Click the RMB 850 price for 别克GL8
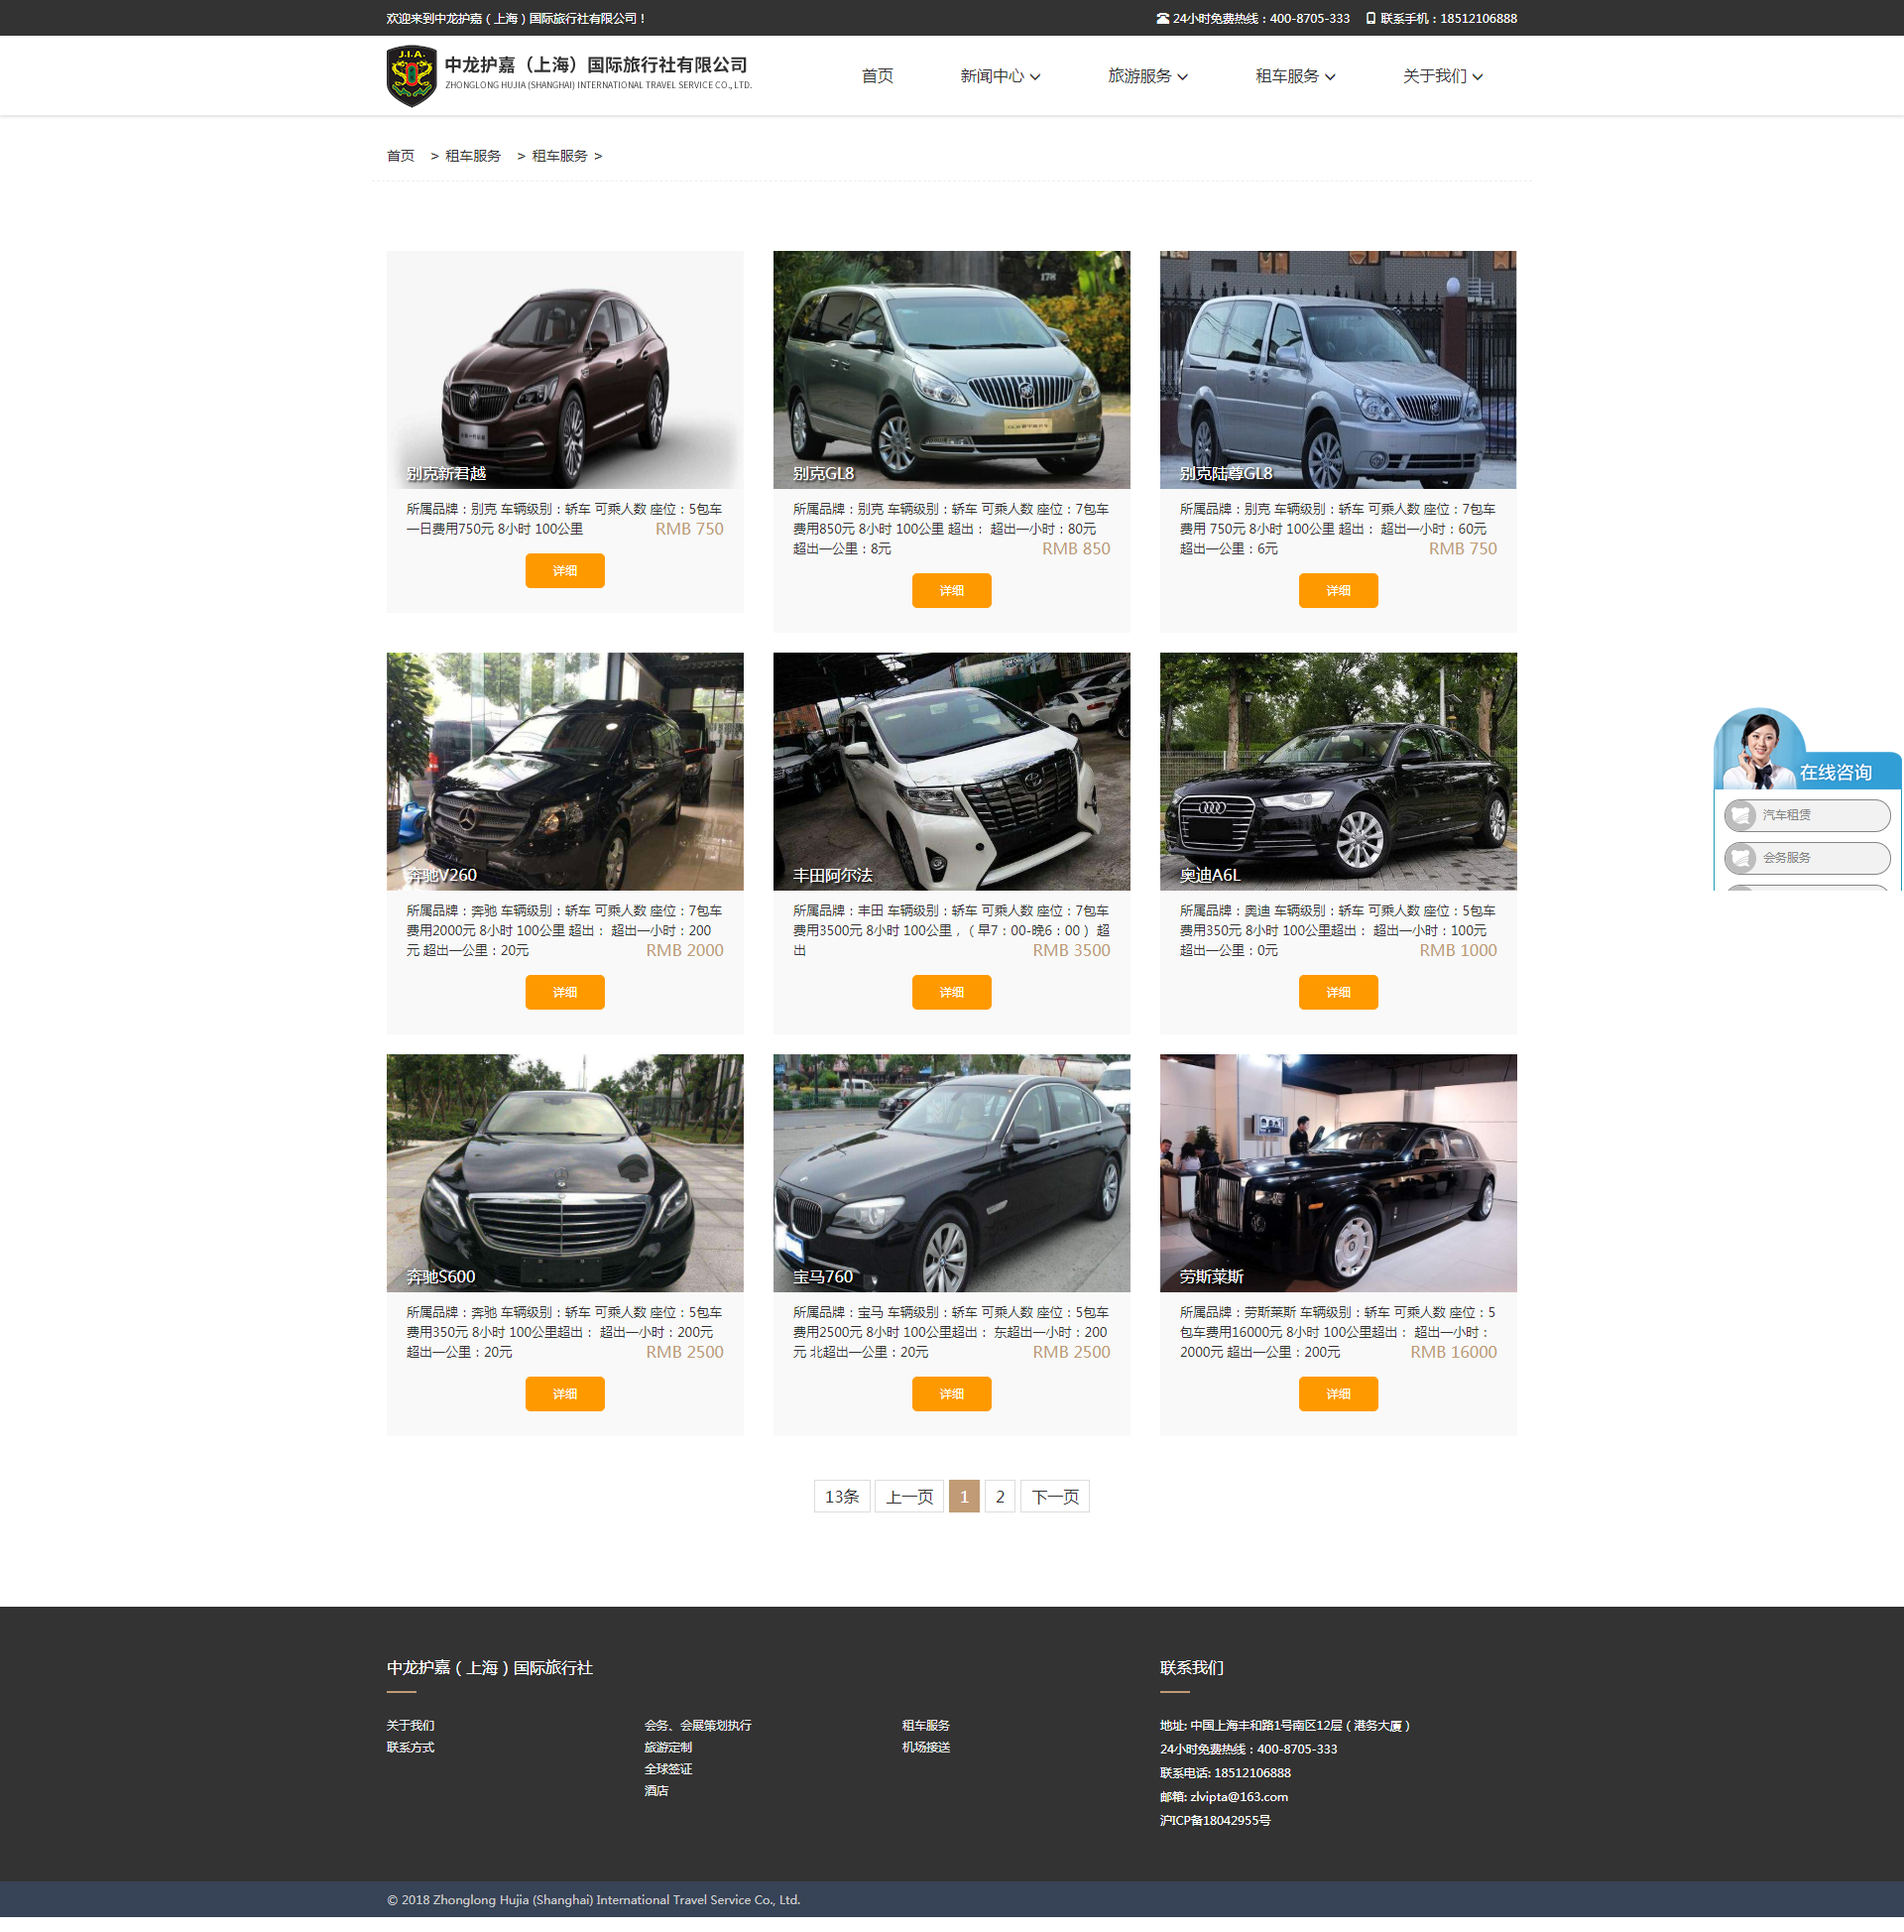Viewport: 1904px width, 1932px height. (x=1076, y=549)
